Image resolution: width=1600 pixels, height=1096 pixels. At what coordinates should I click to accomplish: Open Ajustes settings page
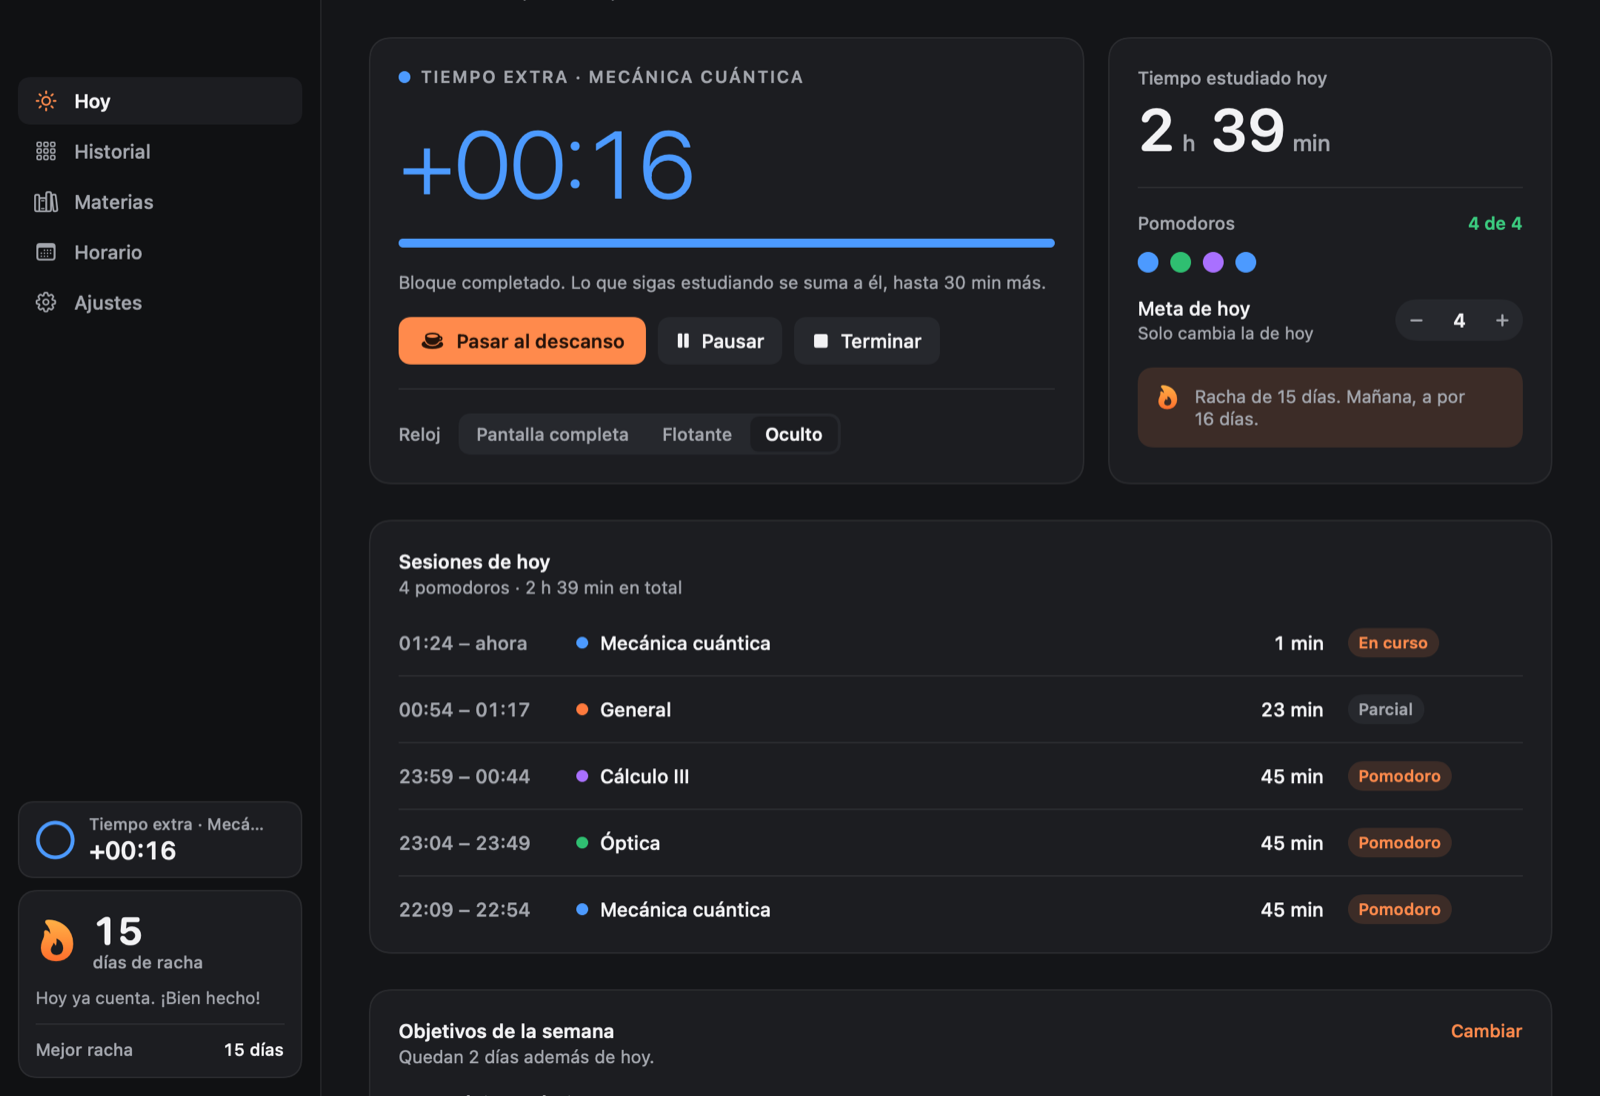pos(160,302)
